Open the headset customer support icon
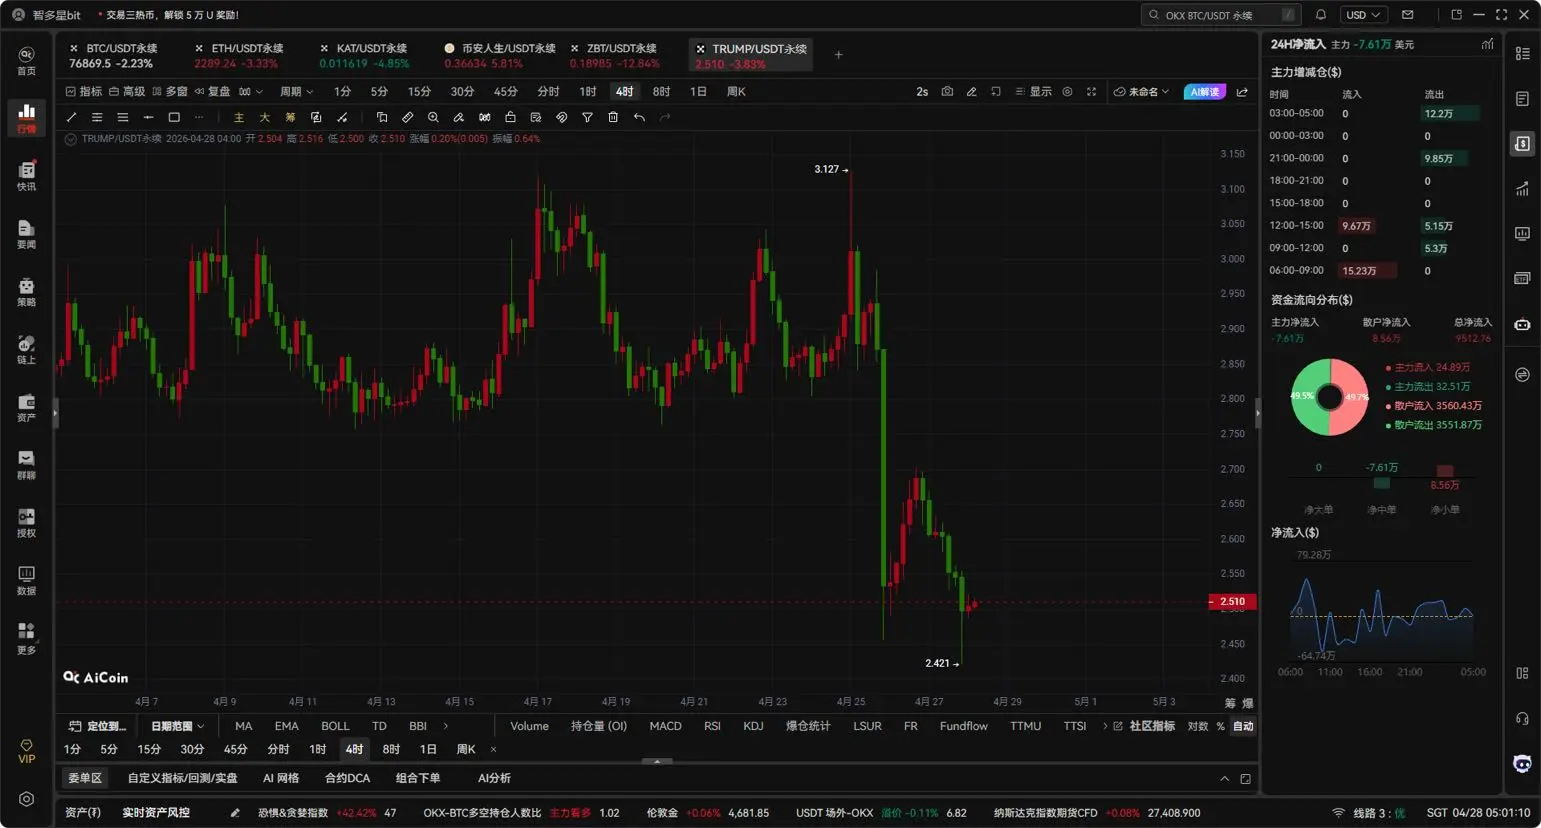The image size is (1541, 828). tap(1522, 718)
